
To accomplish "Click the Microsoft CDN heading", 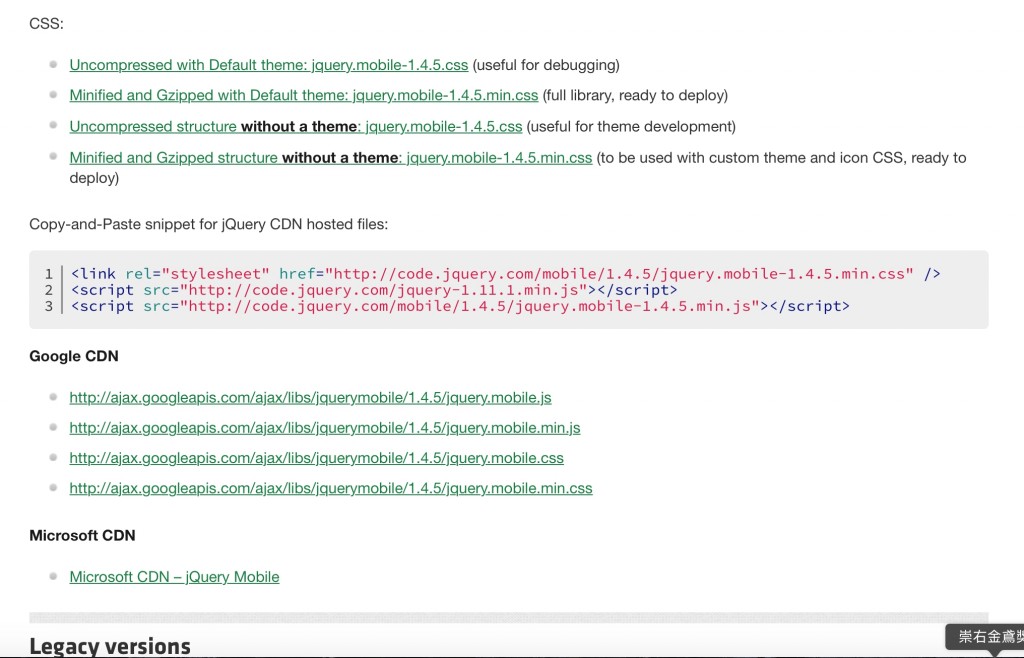I will pyautogui.click(x=82, y=535).
